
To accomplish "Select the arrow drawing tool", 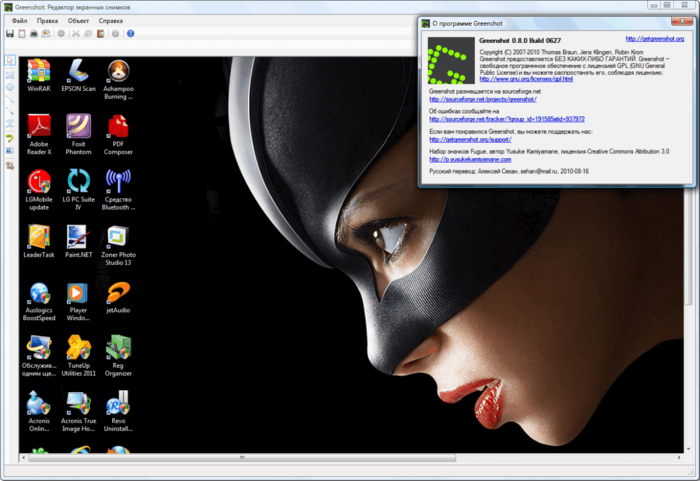I will 10,111.
